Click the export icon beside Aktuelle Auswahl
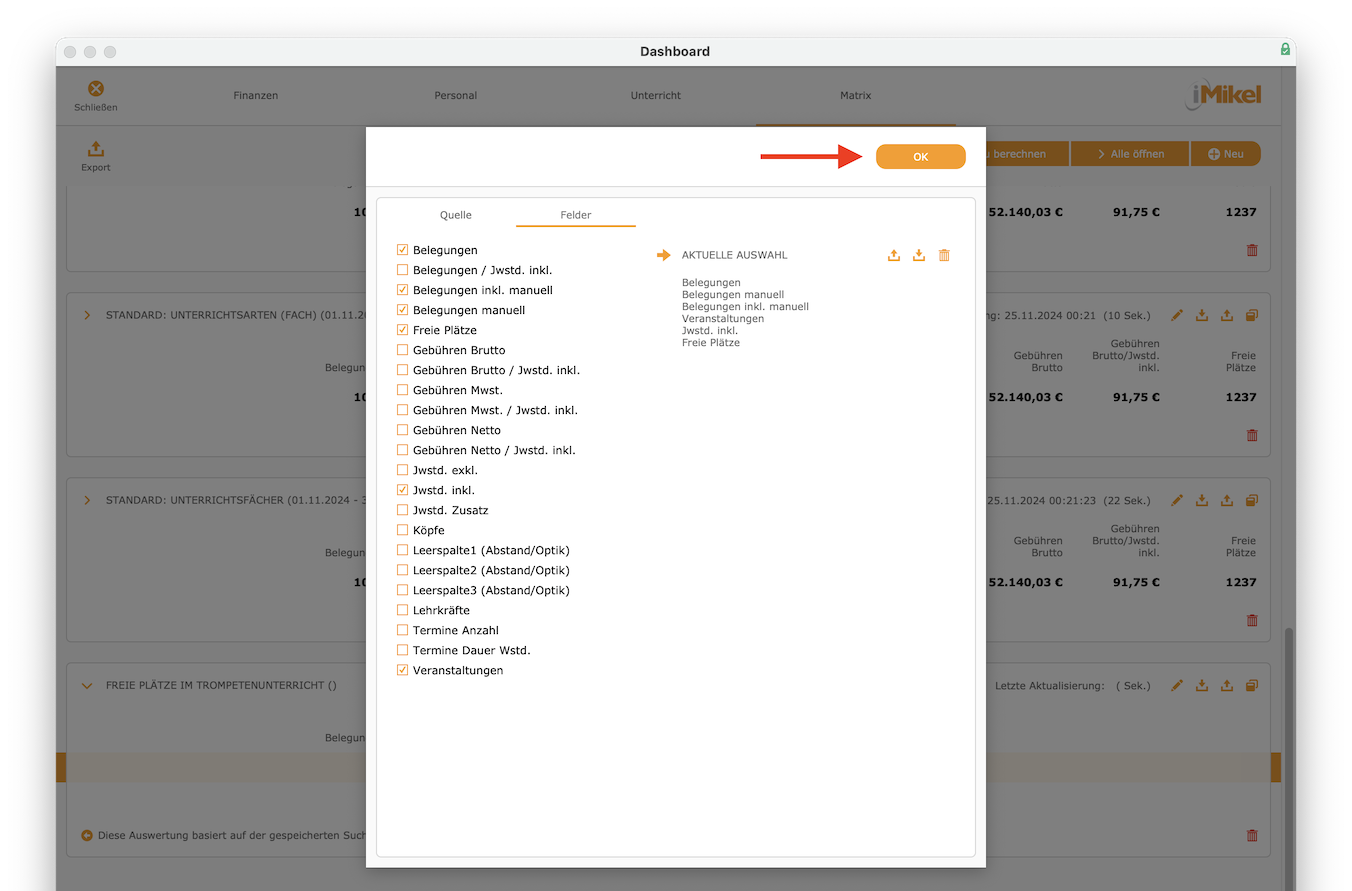Image resolution: width=1352 pixels, height=891 pixels. pos(894,255)
